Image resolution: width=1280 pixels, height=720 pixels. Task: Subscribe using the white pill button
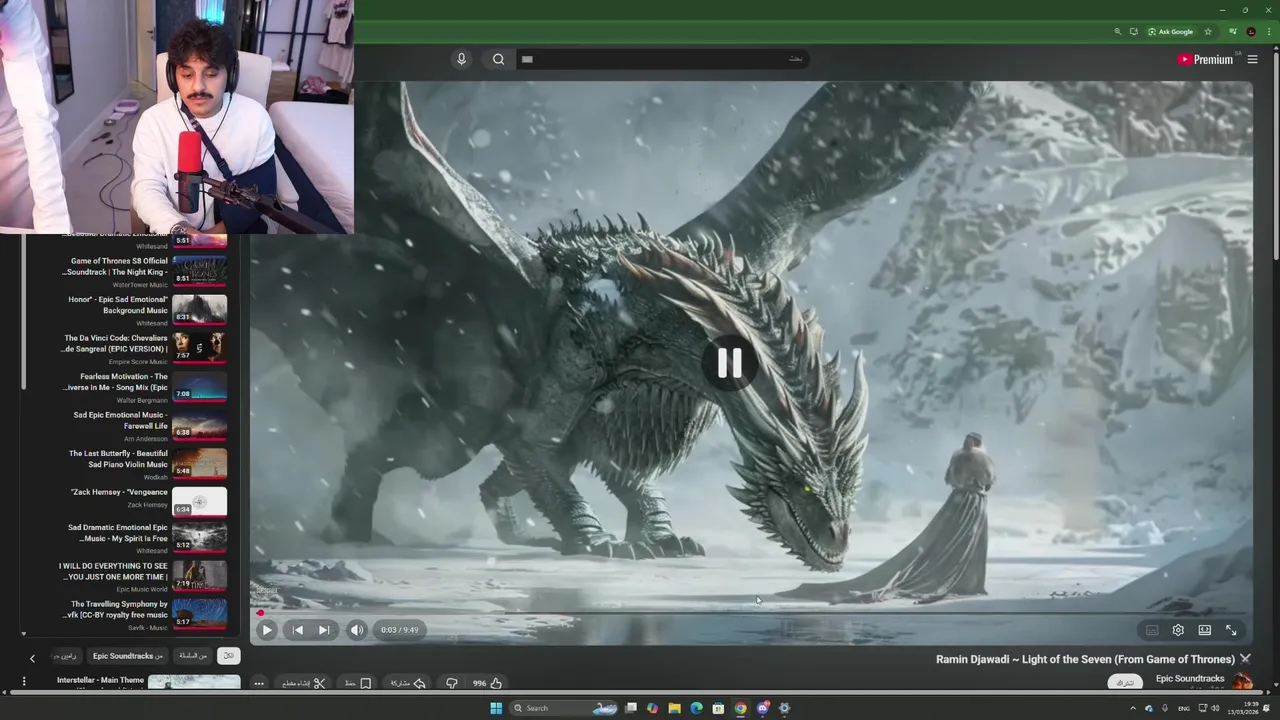(x=1125, y=683)
